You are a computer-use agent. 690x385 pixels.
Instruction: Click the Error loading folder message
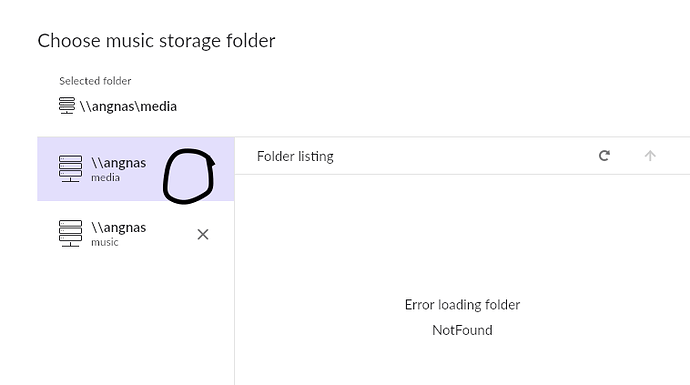[x=462, y=304]
